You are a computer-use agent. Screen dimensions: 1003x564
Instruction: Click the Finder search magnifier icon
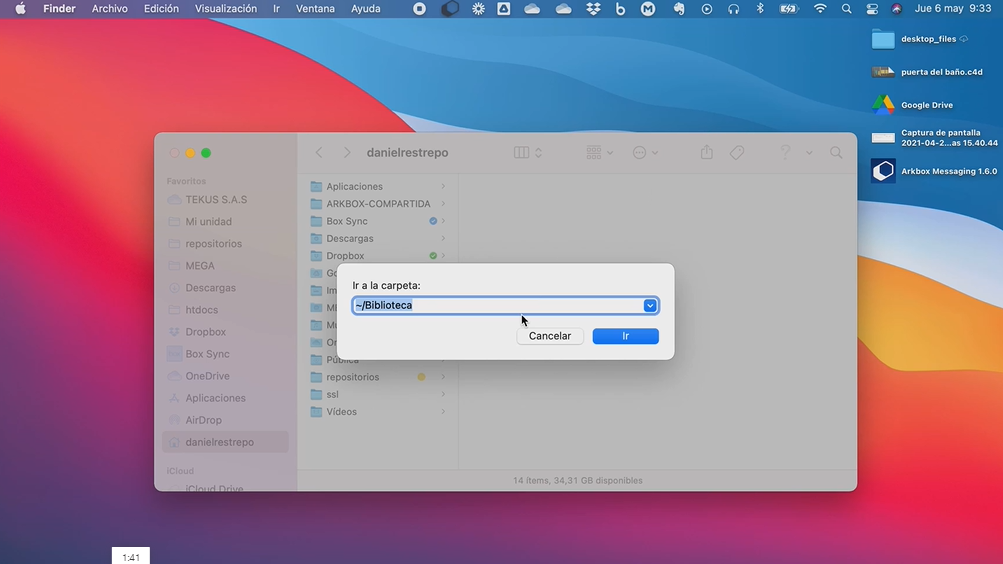(836, 153)
